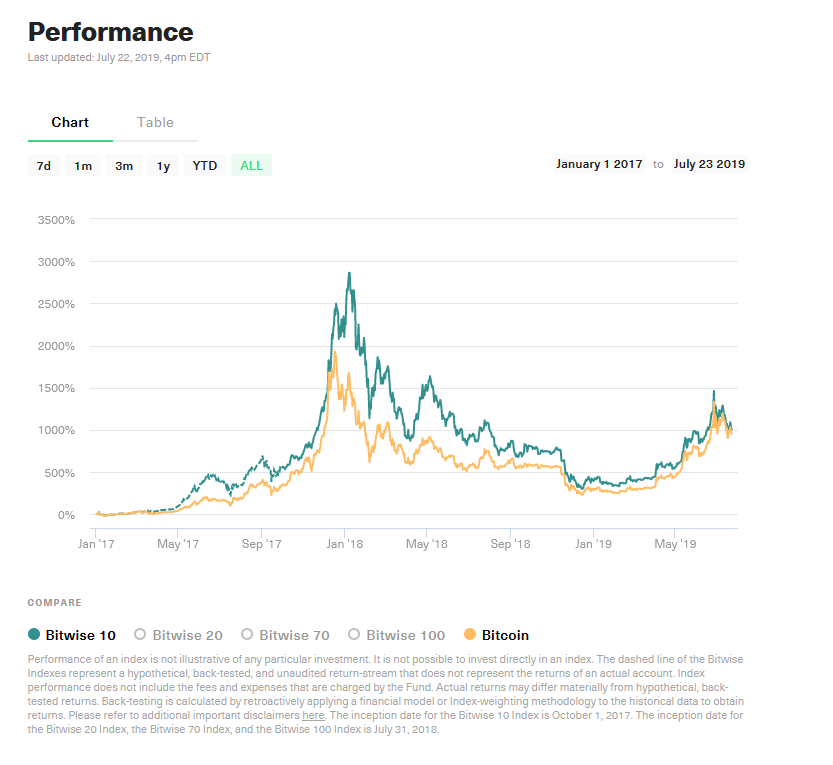Image resolution: width=833 pixels, height=765 pixels.
Task: Select the ALL time range
Action: click(251, 166)
